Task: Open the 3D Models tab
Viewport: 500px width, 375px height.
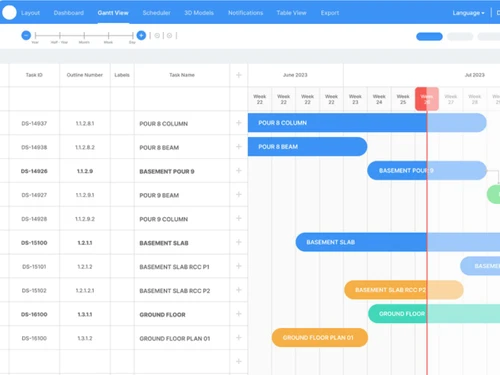Action: [199, 13]
